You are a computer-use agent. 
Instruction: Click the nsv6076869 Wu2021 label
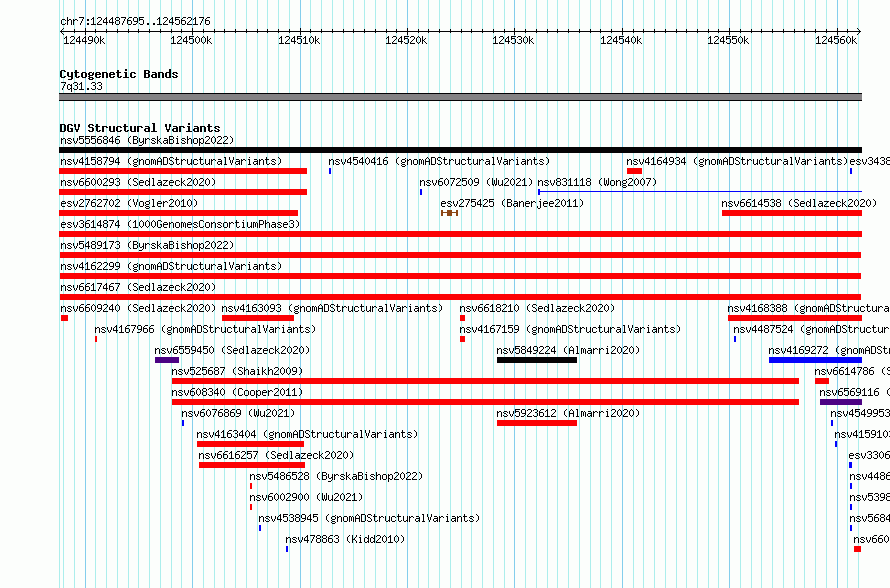click(238, 413)
